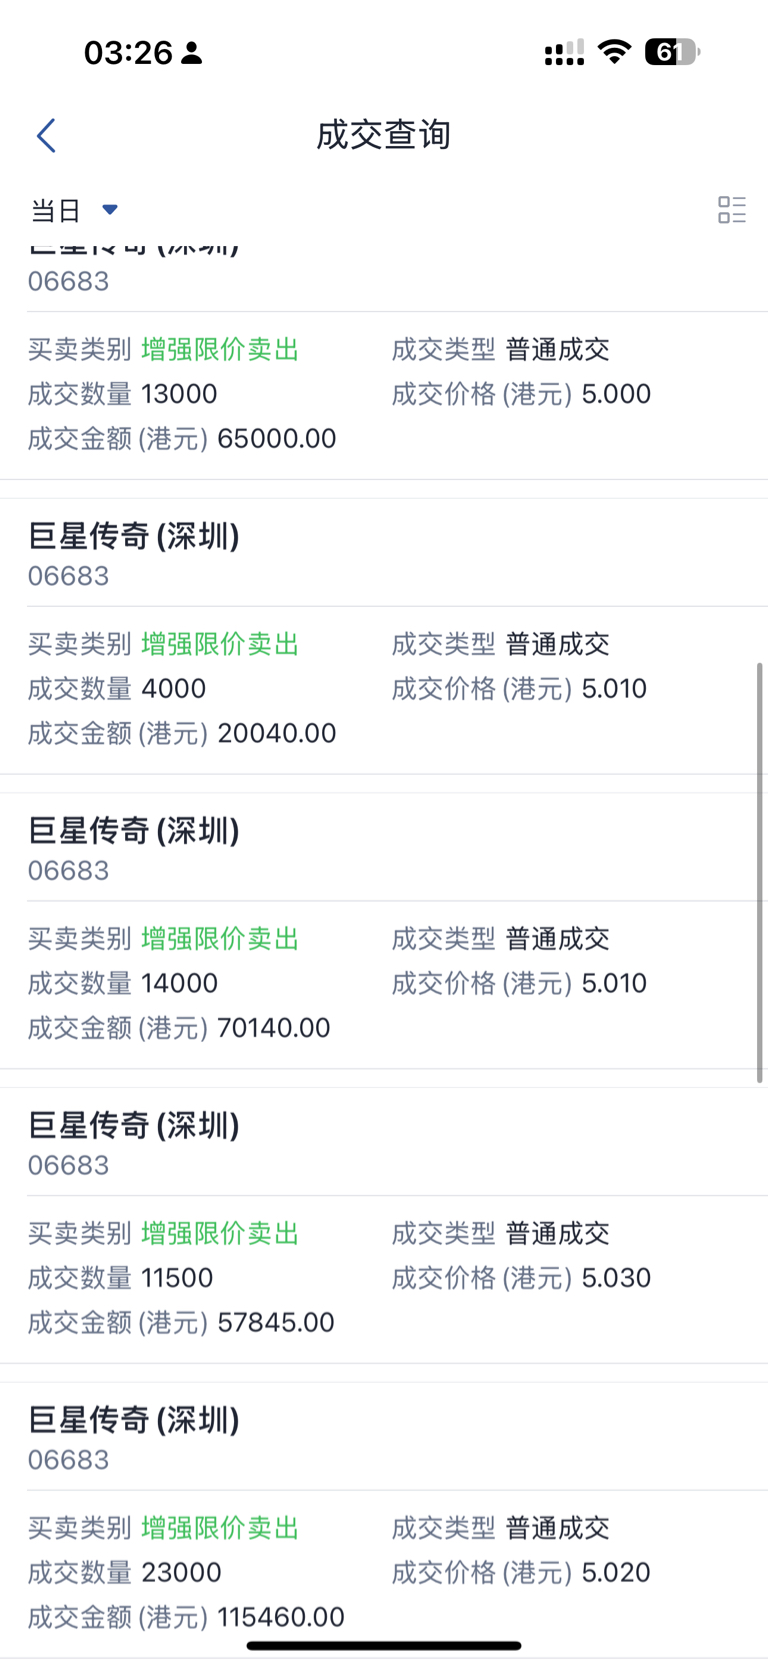The height and width of the screenshot is (1665, 768).
Task: Select the record with 成交金额 115460.00
Action: coord(384,1520)
